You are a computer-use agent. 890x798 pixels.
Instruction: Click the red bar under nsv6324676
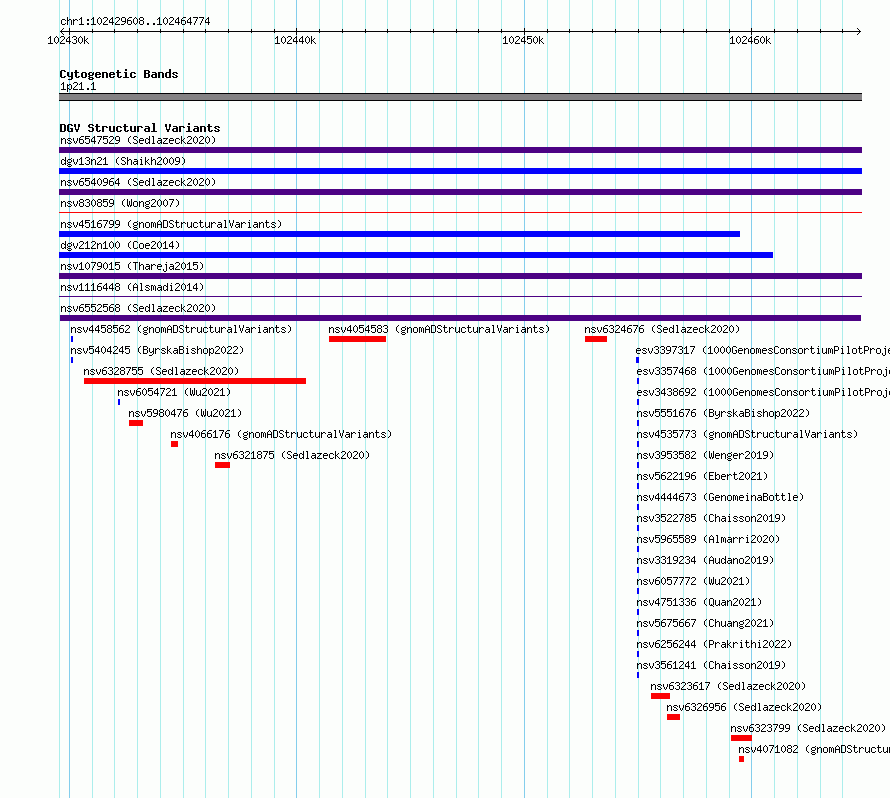coord(596,339)
